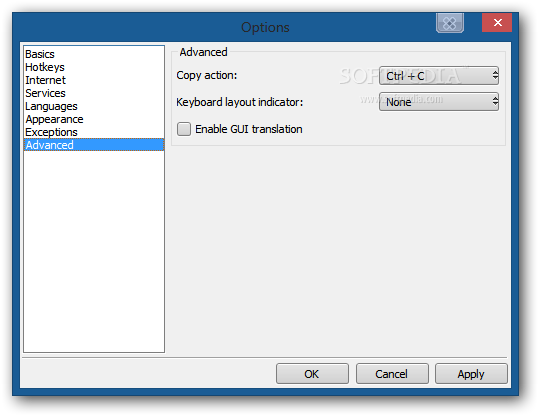Click the Cancel button
Image resolution: width=539 pixels, height=416 pixels.
coord(392,374)
